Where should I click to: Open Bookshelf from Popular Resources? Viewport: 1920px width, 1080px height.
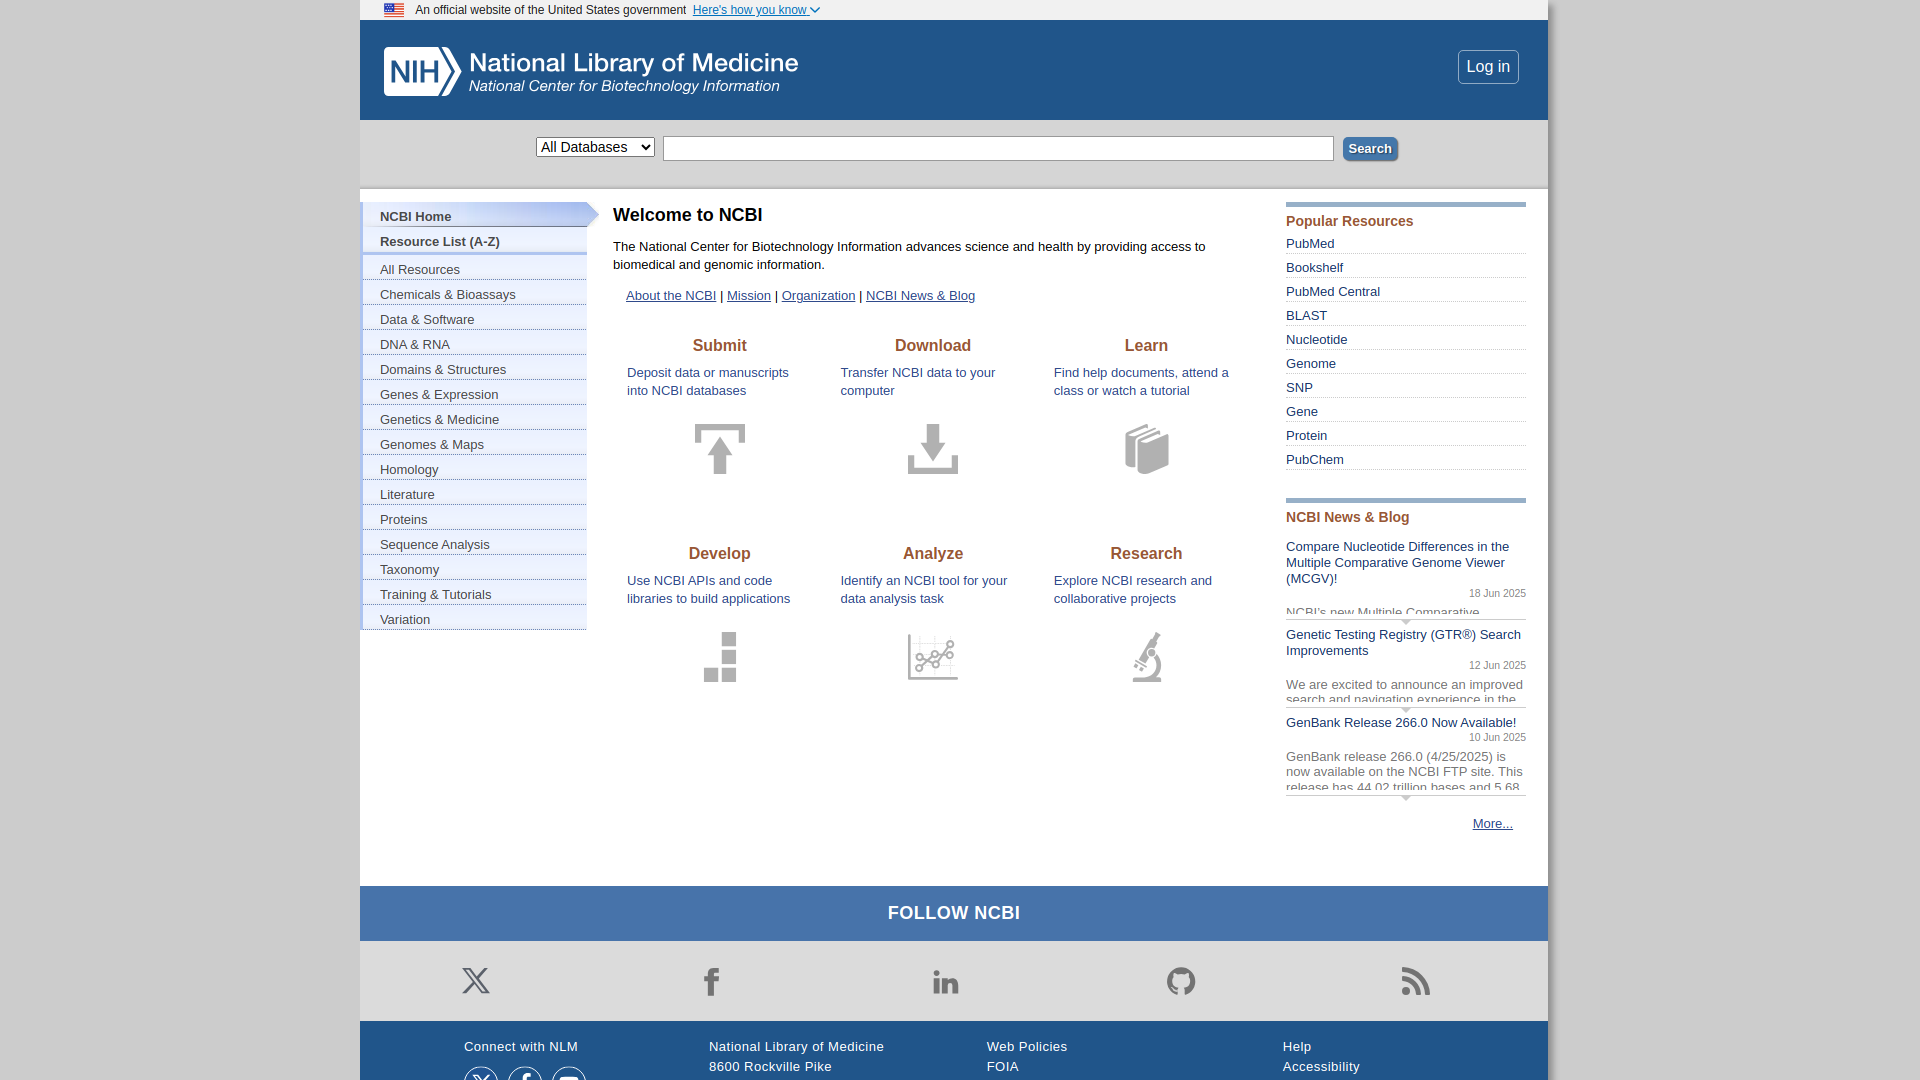tap(1314, 268)
